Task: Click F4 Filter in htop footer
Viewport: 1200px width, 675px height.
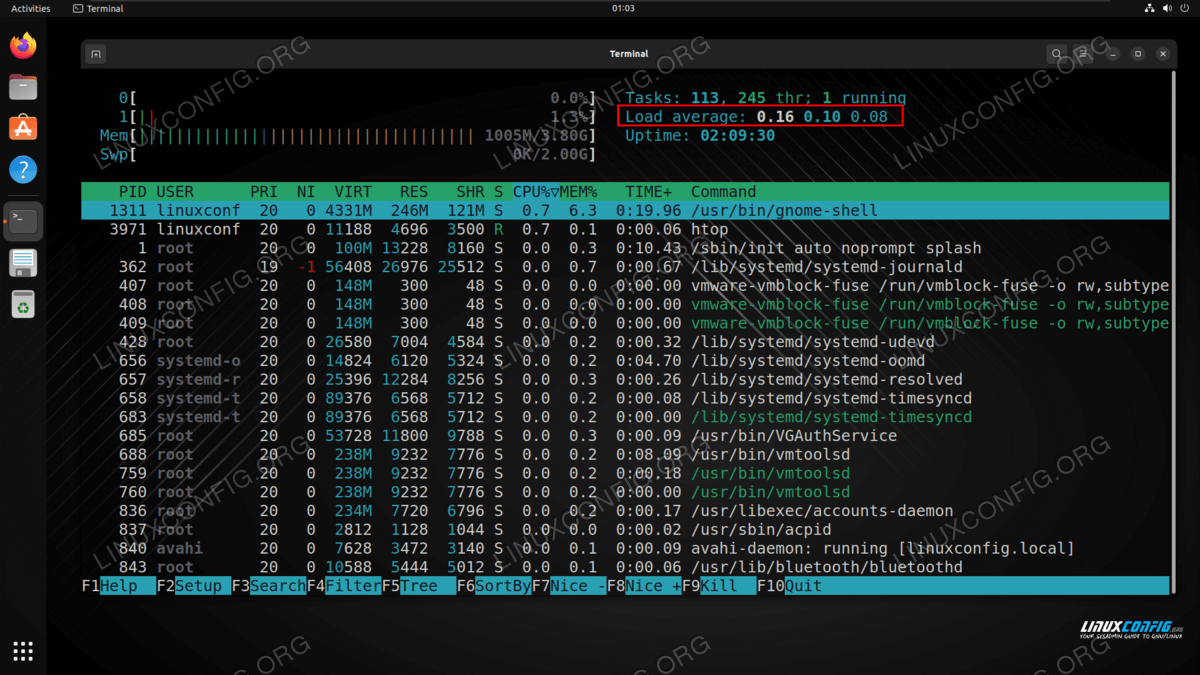Action: 344,586
